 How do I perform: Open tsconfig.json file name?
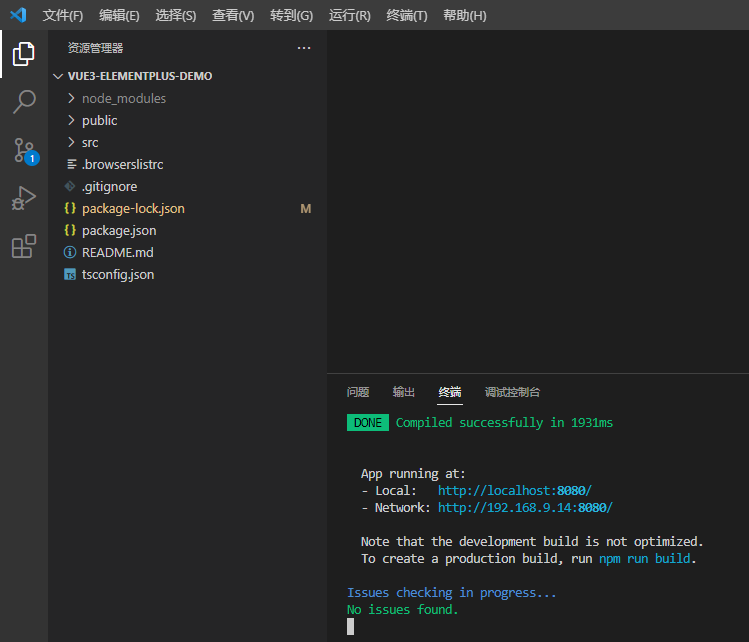(118, 275)
